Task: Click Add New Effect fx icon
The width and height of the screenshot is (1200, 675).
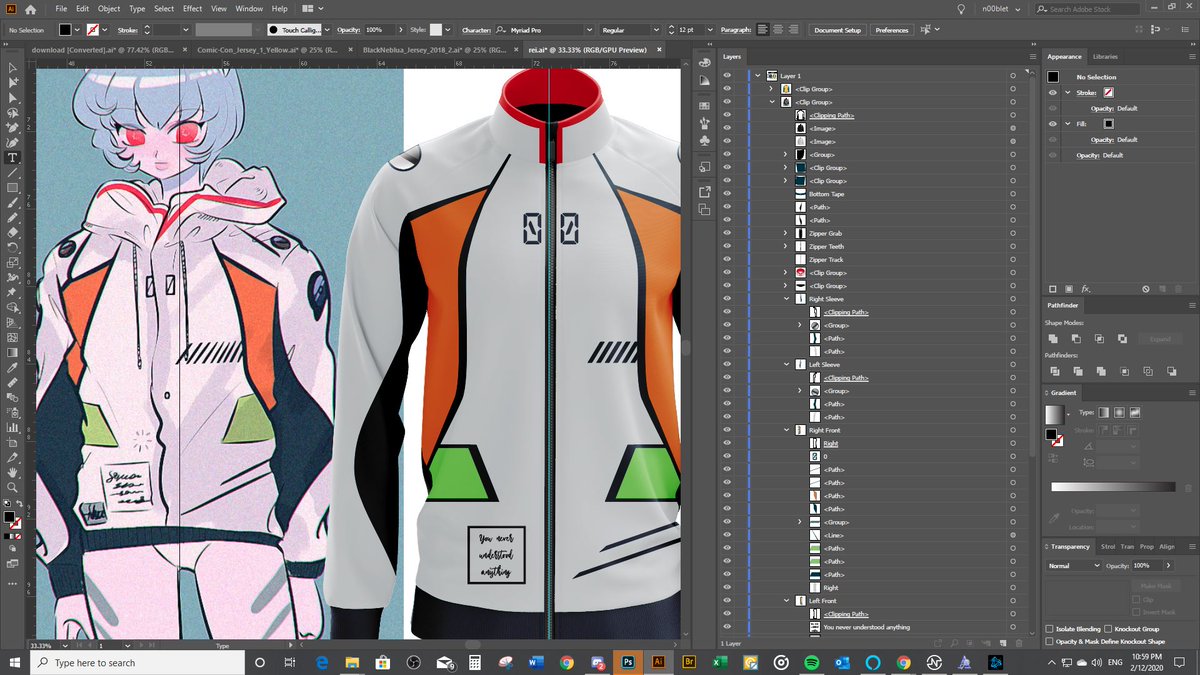Action: click(x=1084, y=289)
